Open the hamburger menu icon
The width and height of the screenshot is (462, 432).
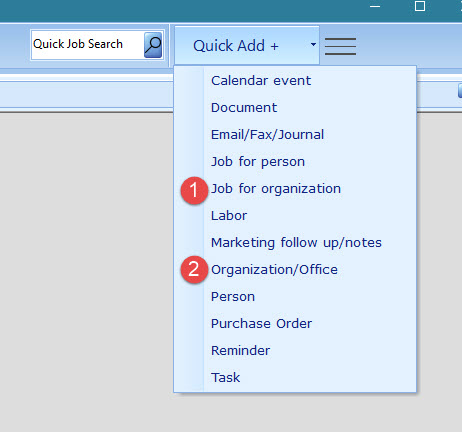click(x=340, y=46)
